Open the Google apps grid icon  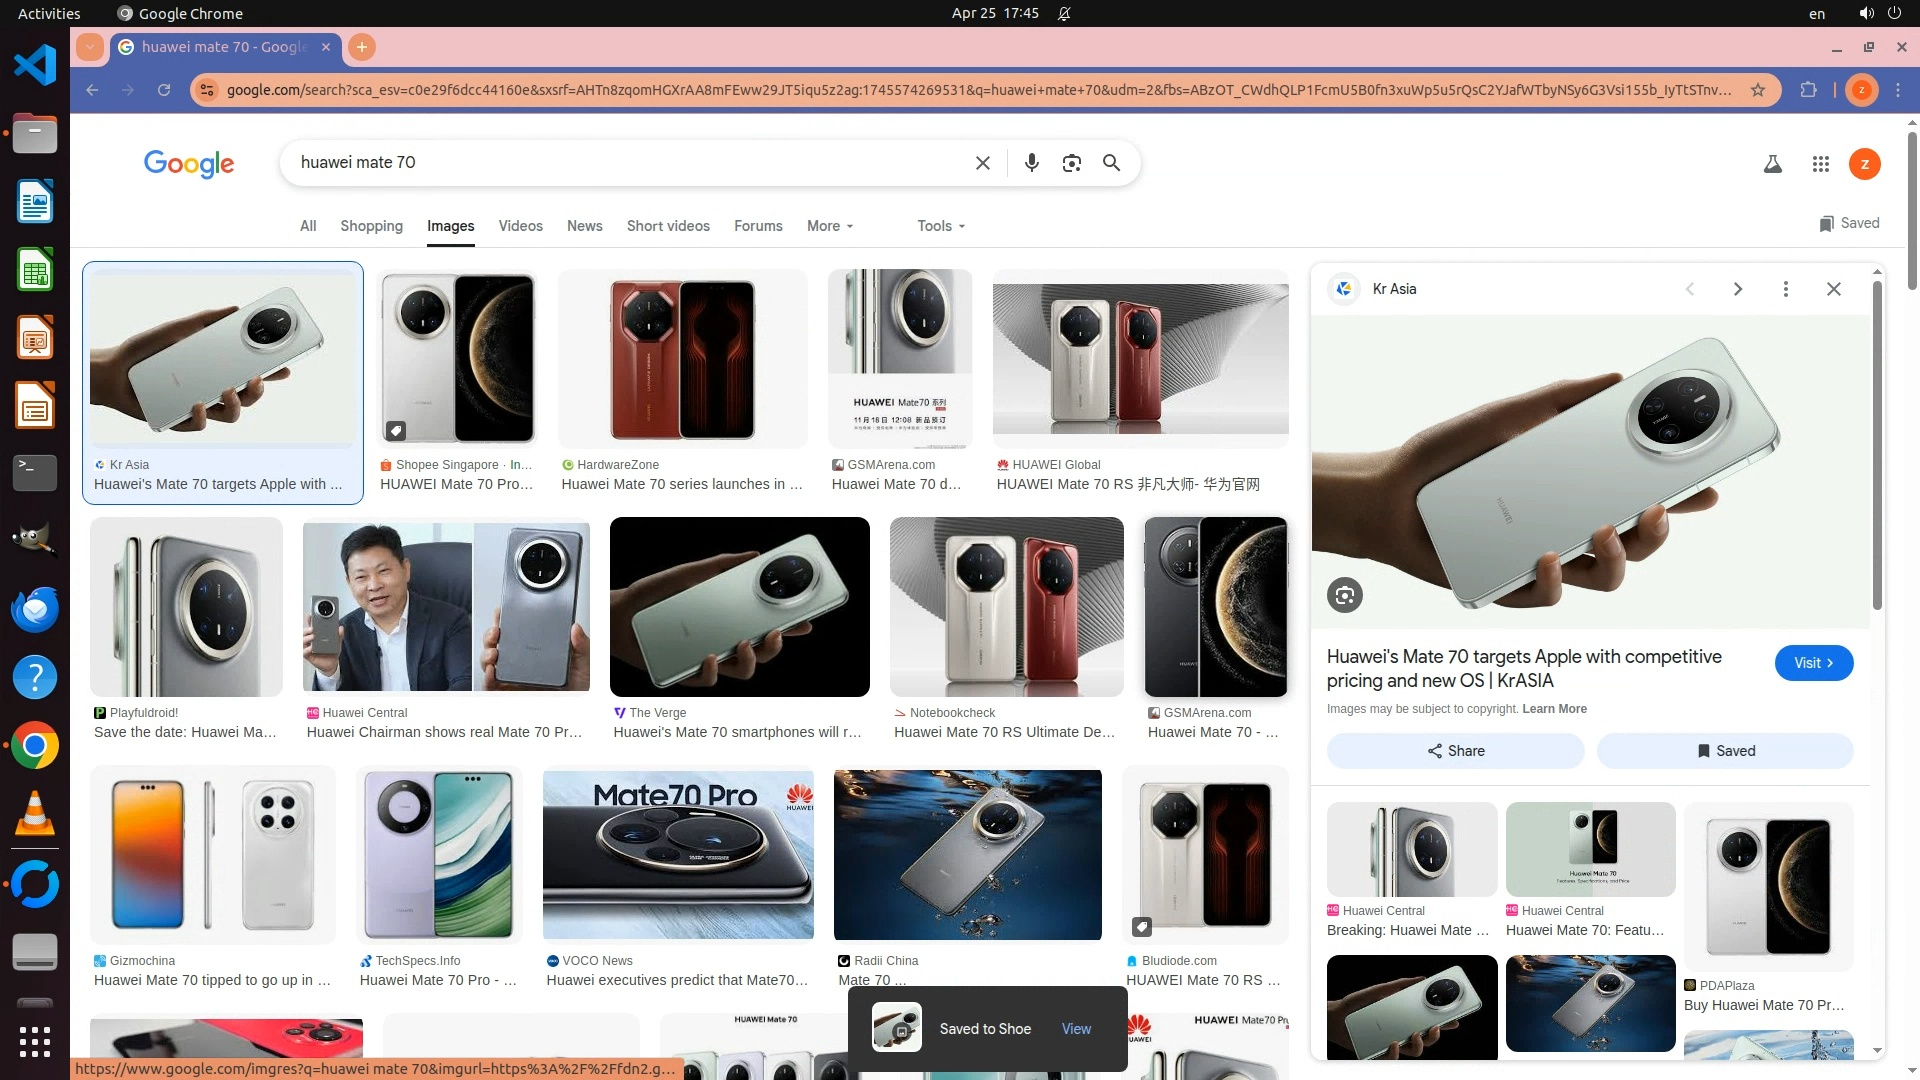(1820, 164)
